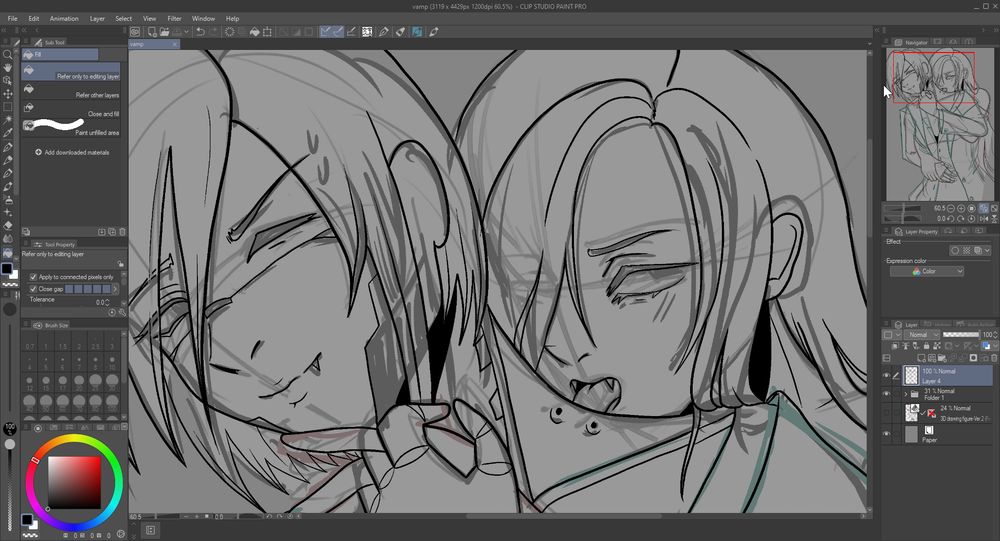Click the New document icon
Viewport: 1000px width, 541px height.
tap(152, 31)
